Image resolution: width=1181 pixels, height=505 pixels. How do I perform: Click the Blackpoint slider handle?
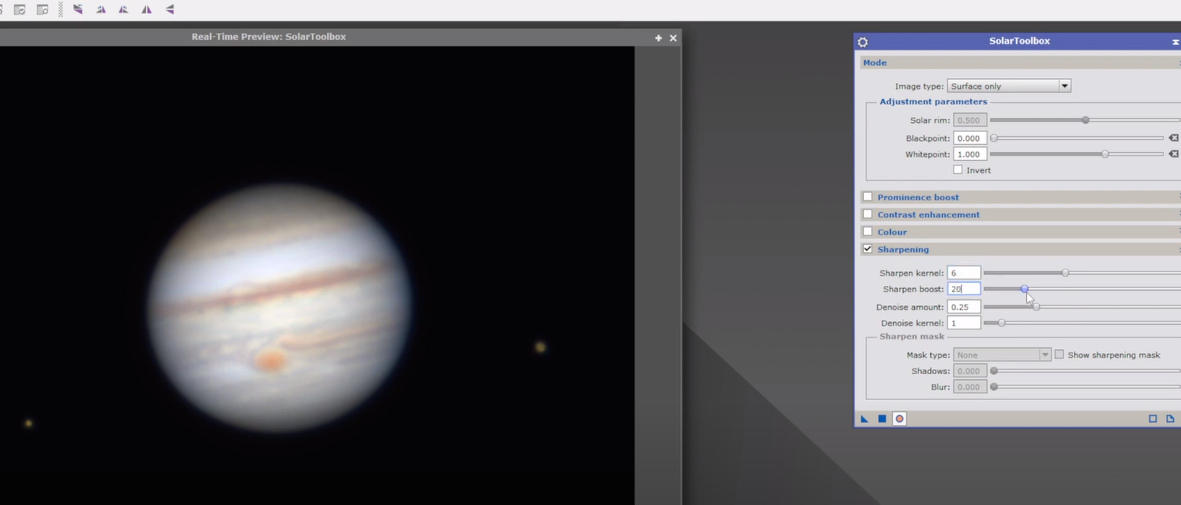tap(994, 138)
